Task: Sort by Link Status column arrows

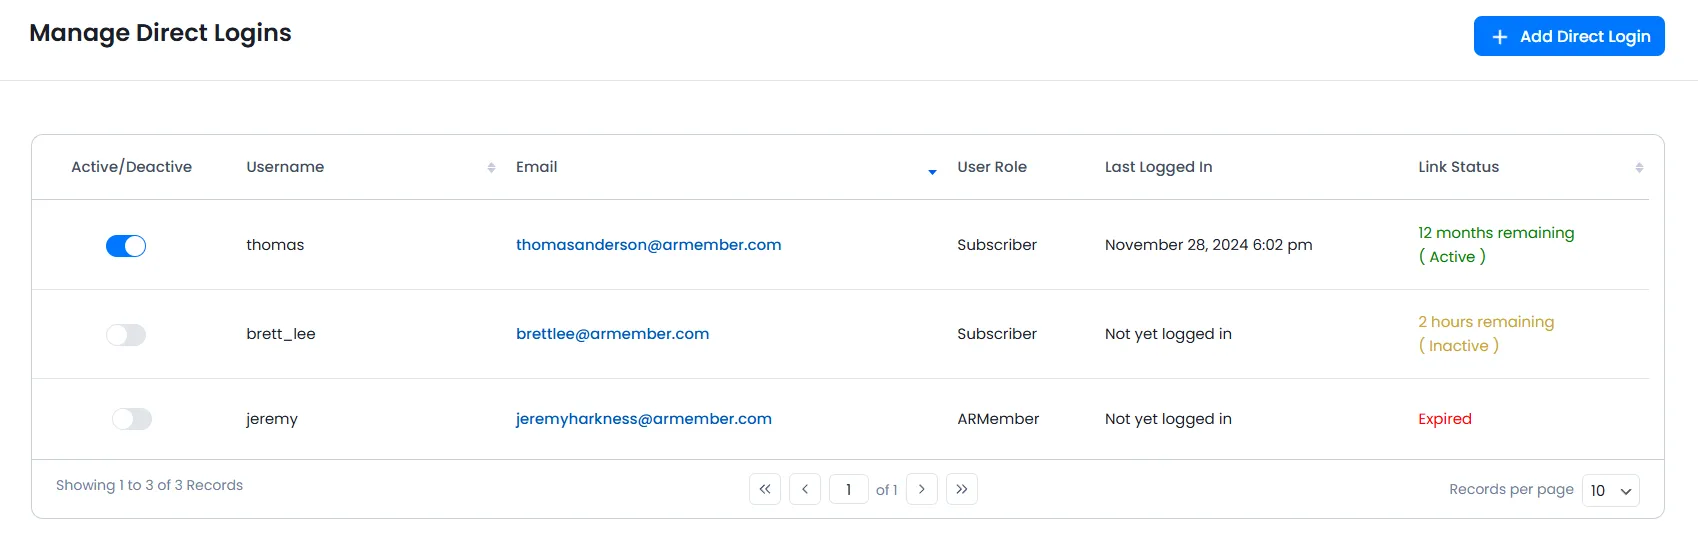Action: [x=1639, y=168]
